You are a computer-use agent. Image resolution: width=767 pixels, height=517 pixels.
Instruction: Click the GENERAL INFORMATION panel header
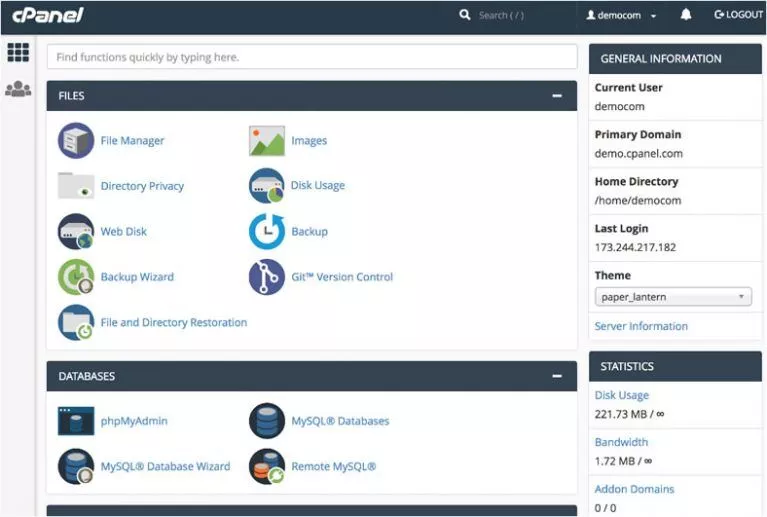(676, 59)
